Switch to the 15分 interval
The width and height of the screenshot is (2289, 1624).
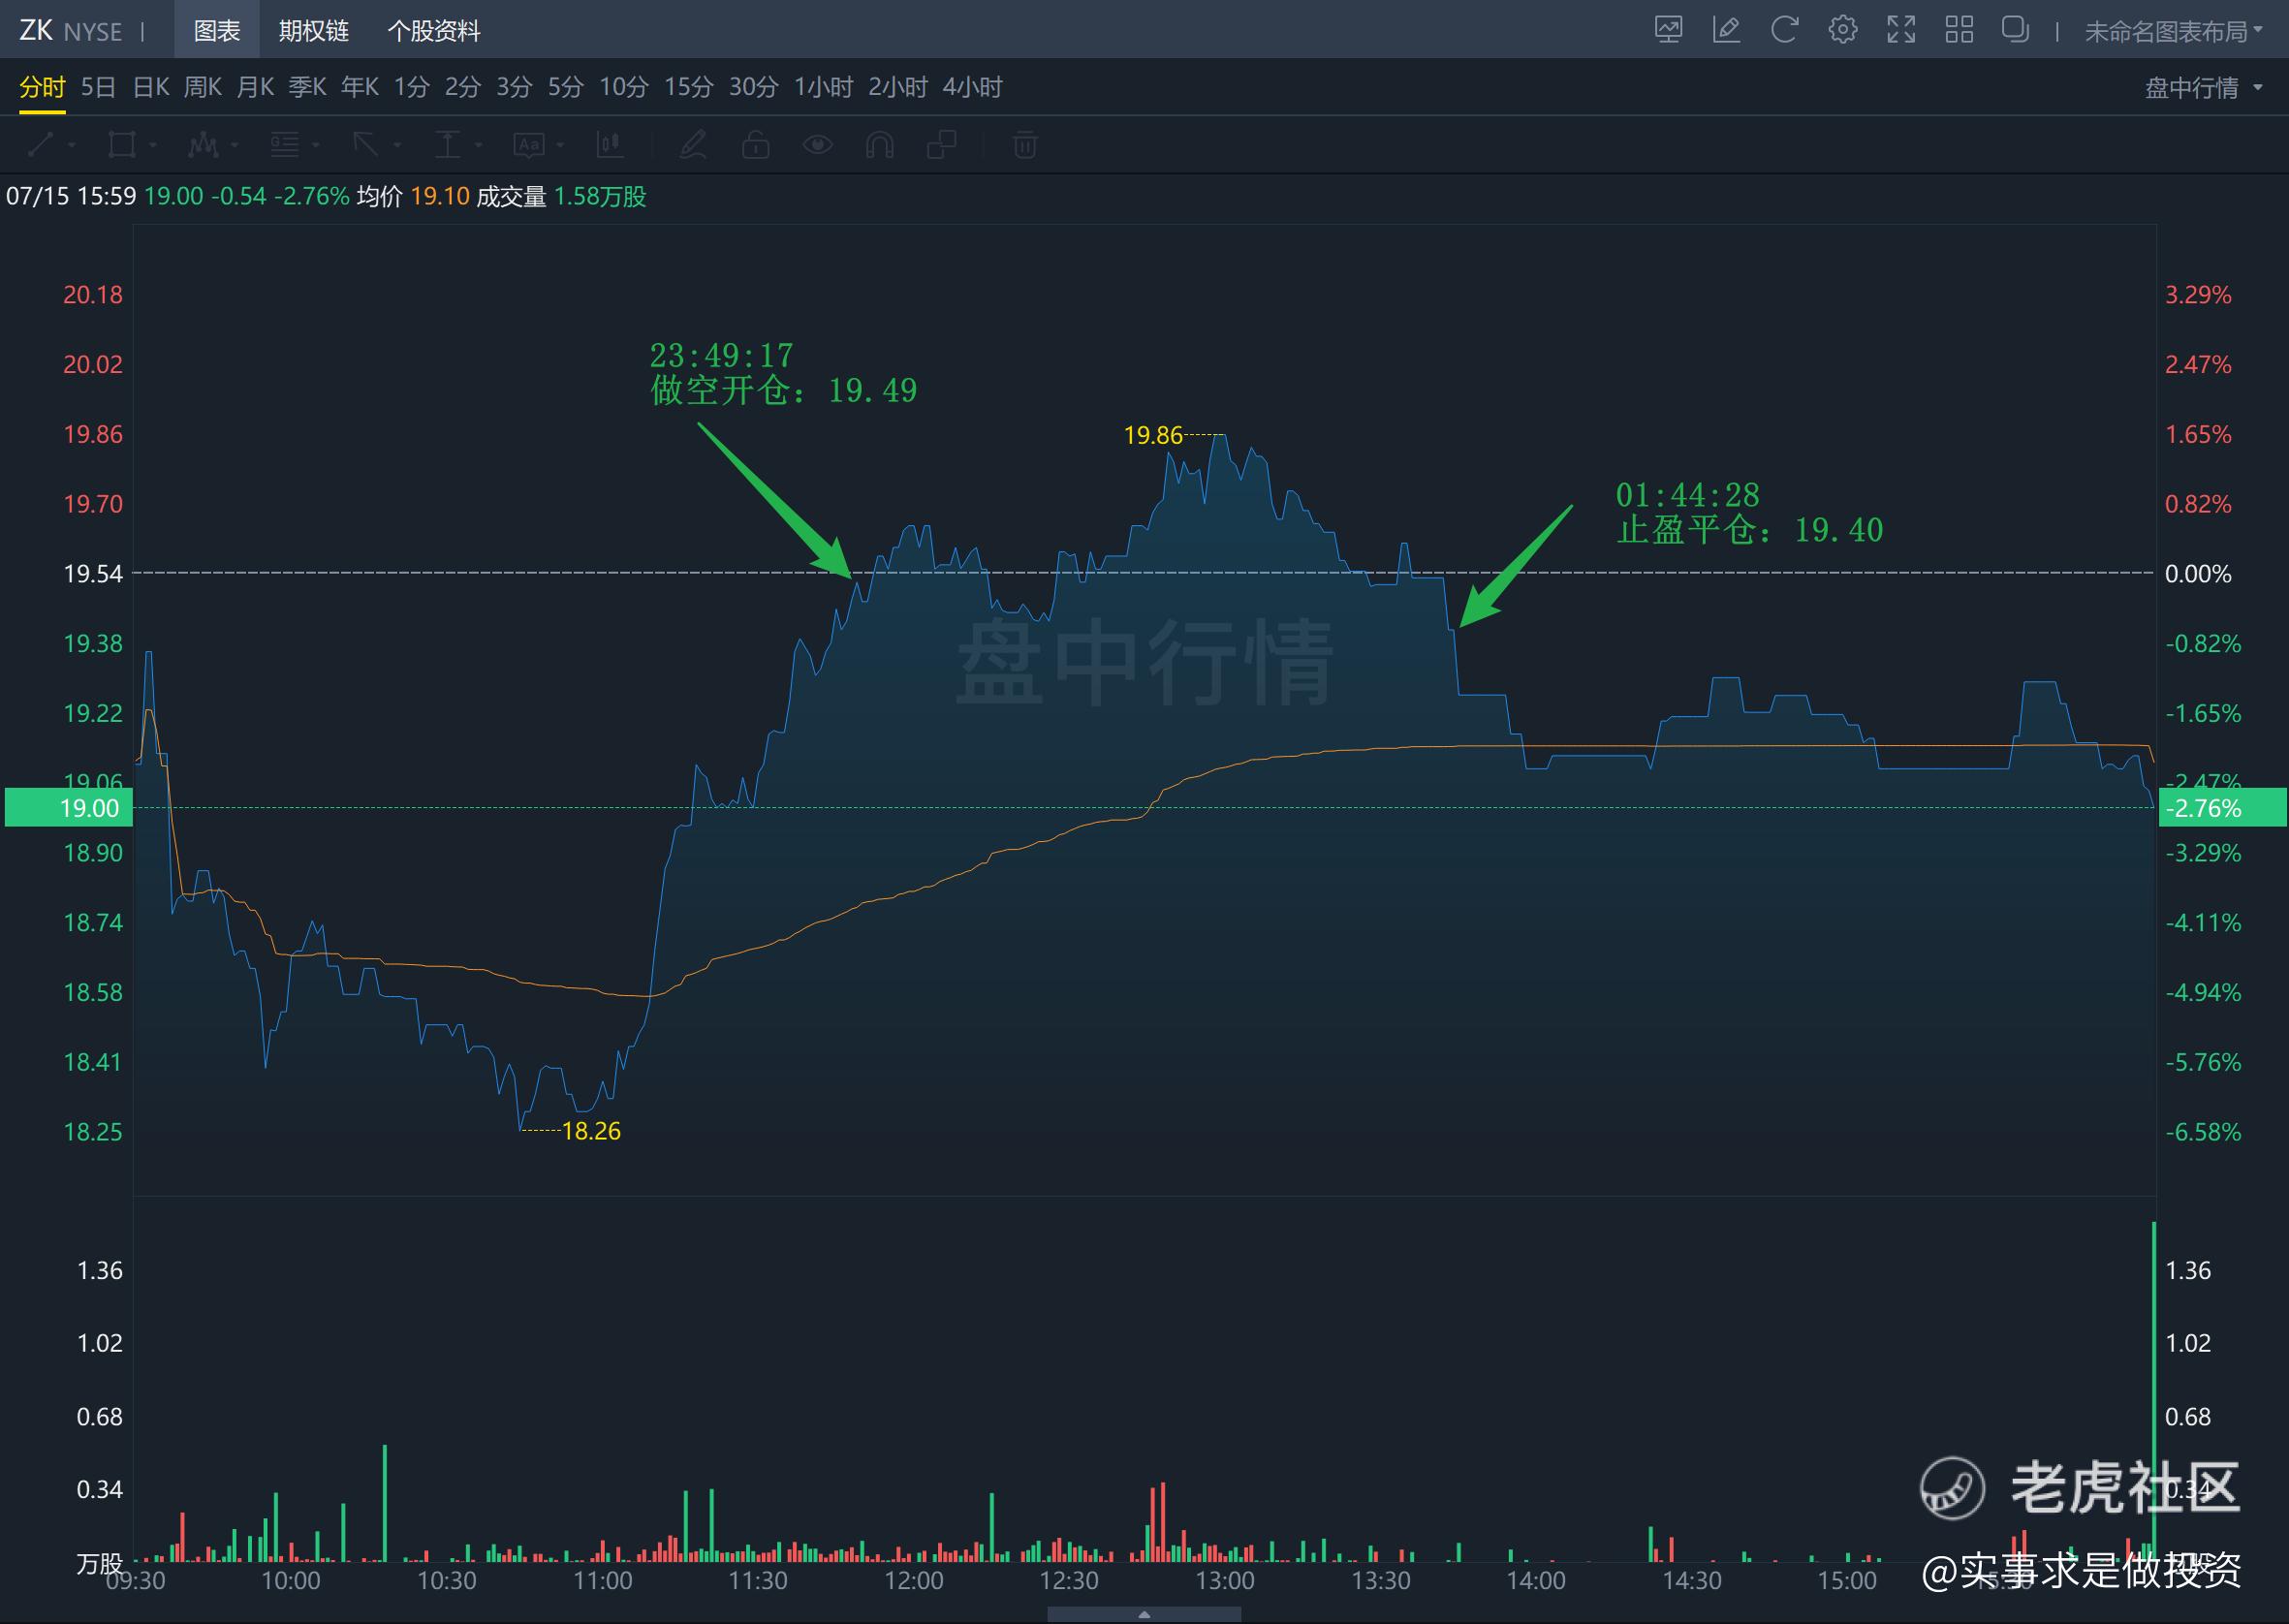pyautogui.click(x=688, y=87)
